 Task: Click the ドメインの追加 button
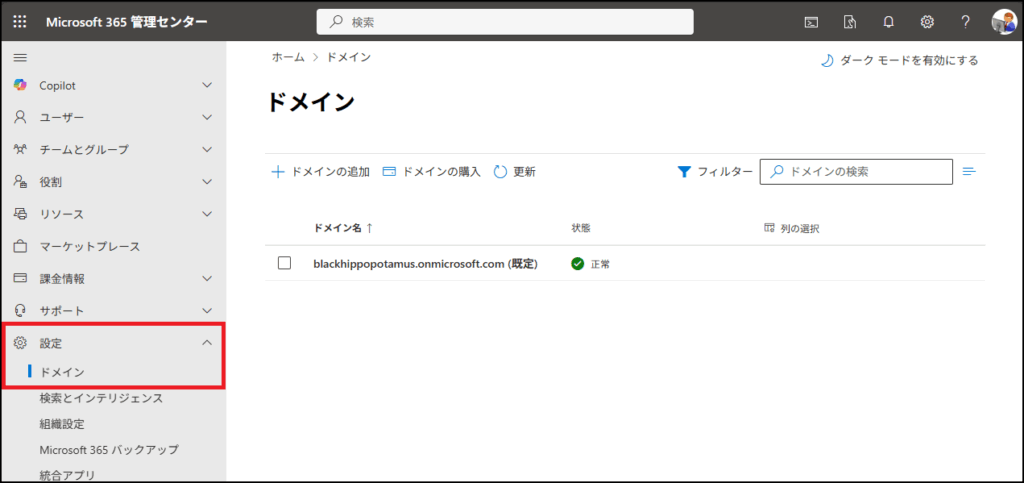(321, 172)
